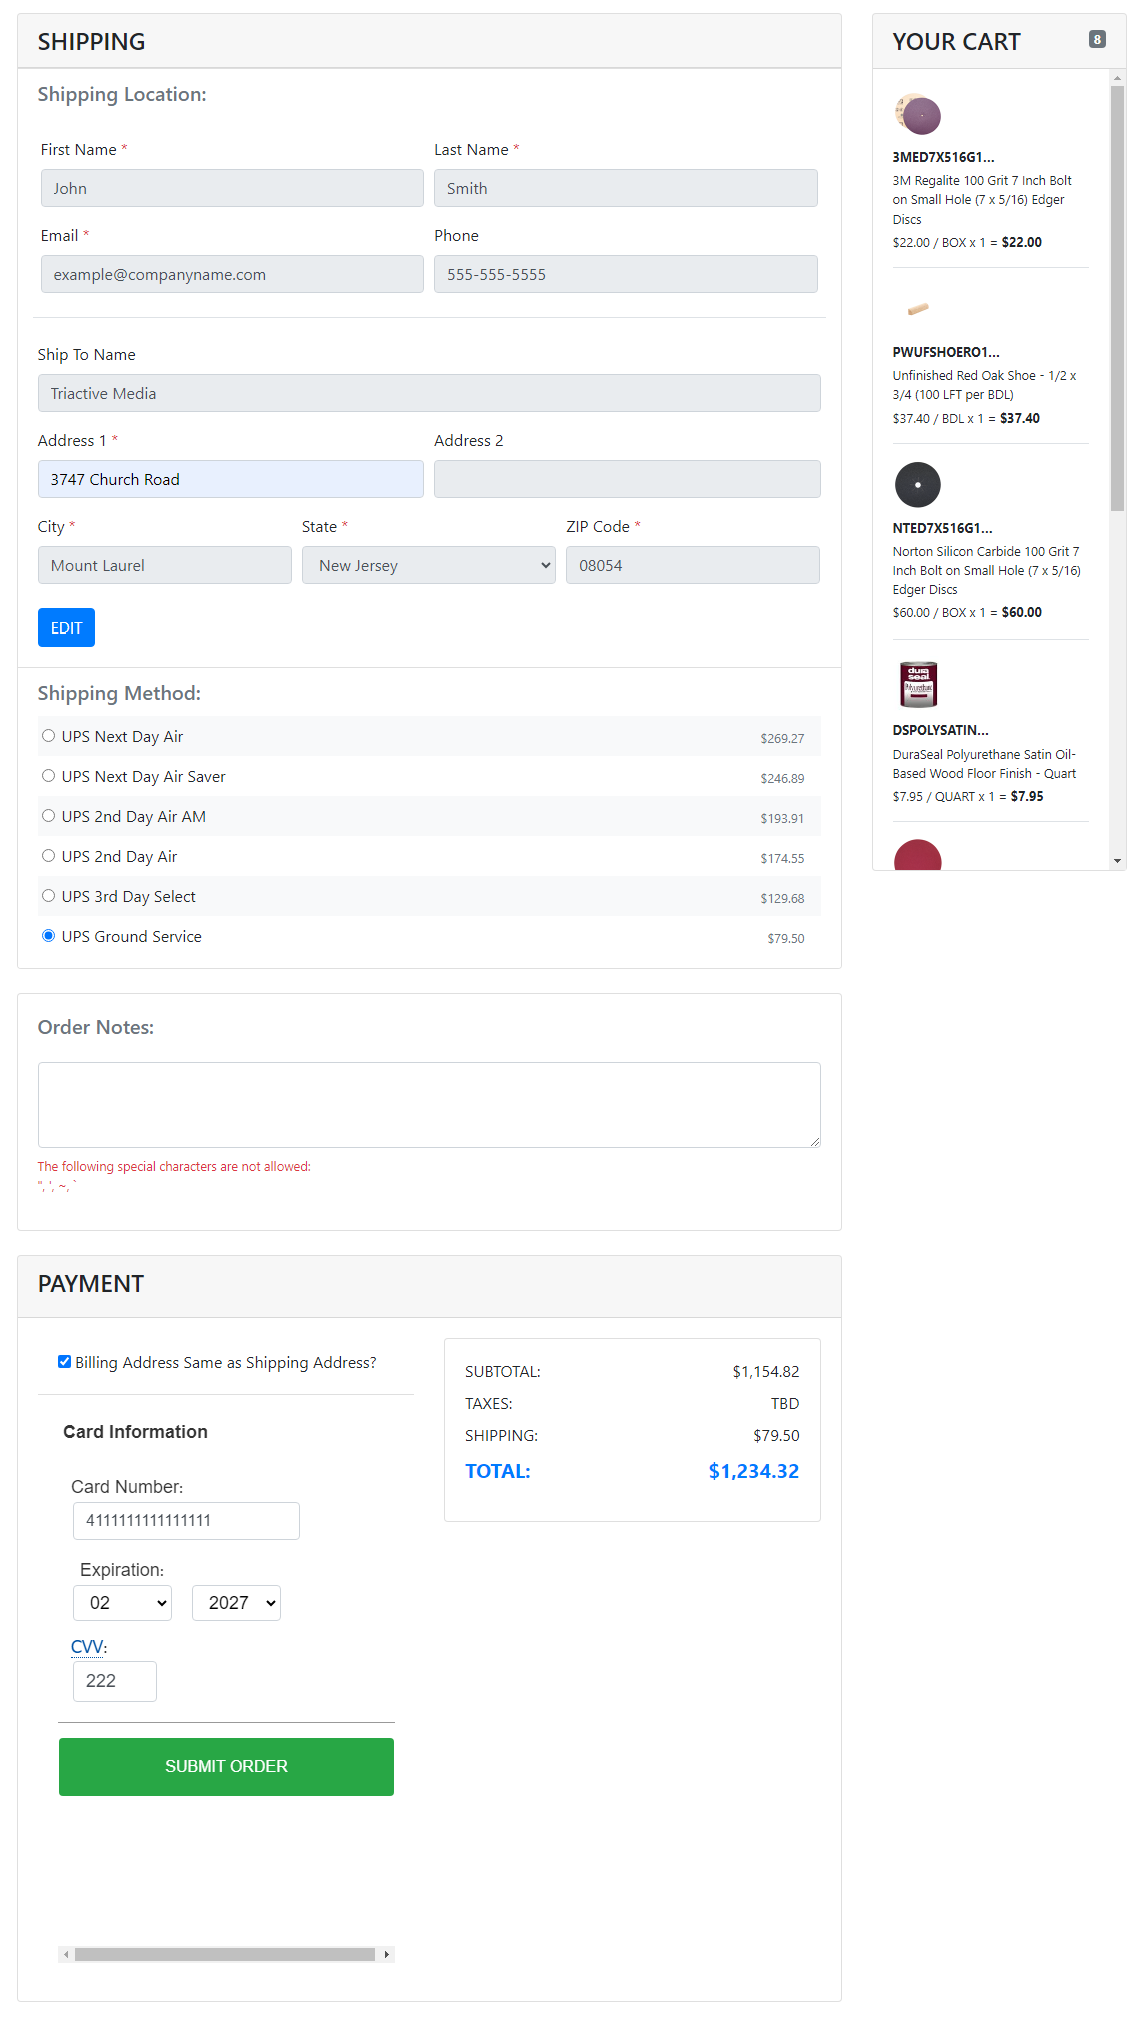This screenshot has width=1137, height=2023.
Task: Click the blue EDIT button
Action: 66,628
